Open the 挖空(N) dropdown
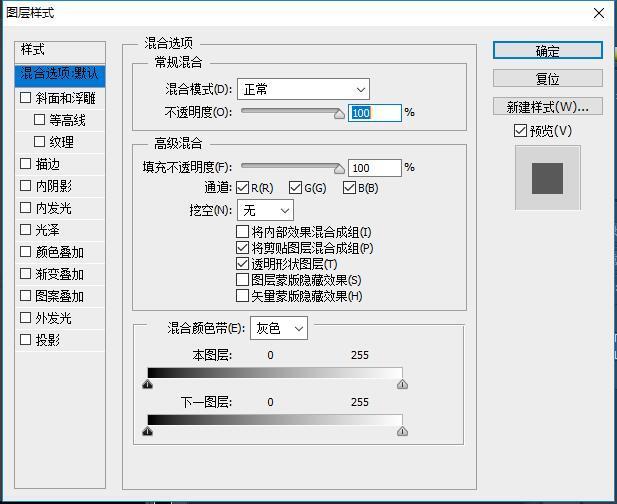Viewport: 617px width, 504px height. [266, 210]
